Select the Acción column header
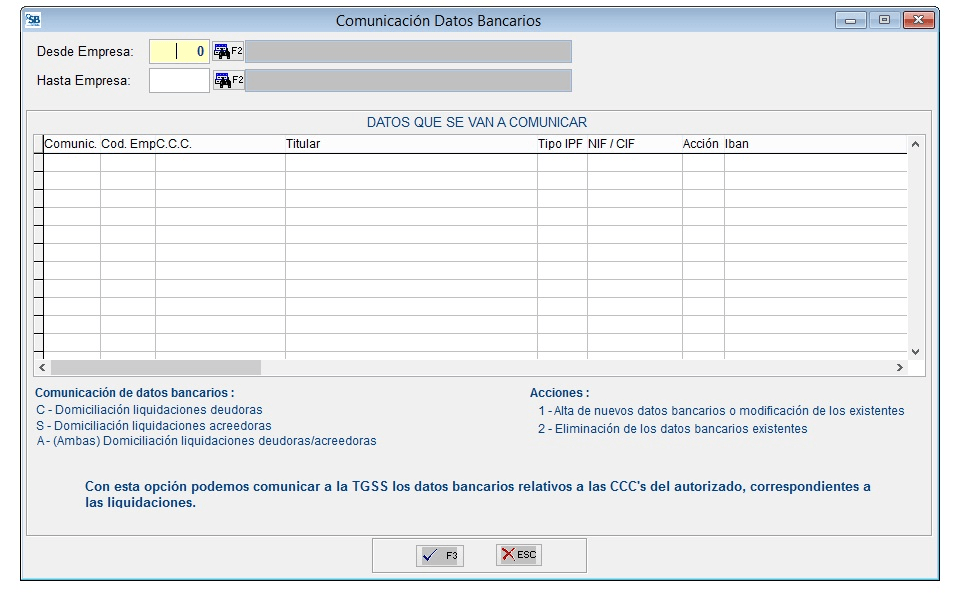The height and width of the screenshot is (598, 955). coord(700,143)
